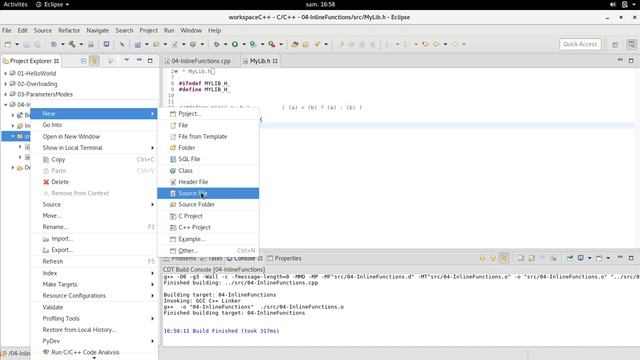Click the Quick Access search field
640x360 pixels.
[x=580, y=44]
